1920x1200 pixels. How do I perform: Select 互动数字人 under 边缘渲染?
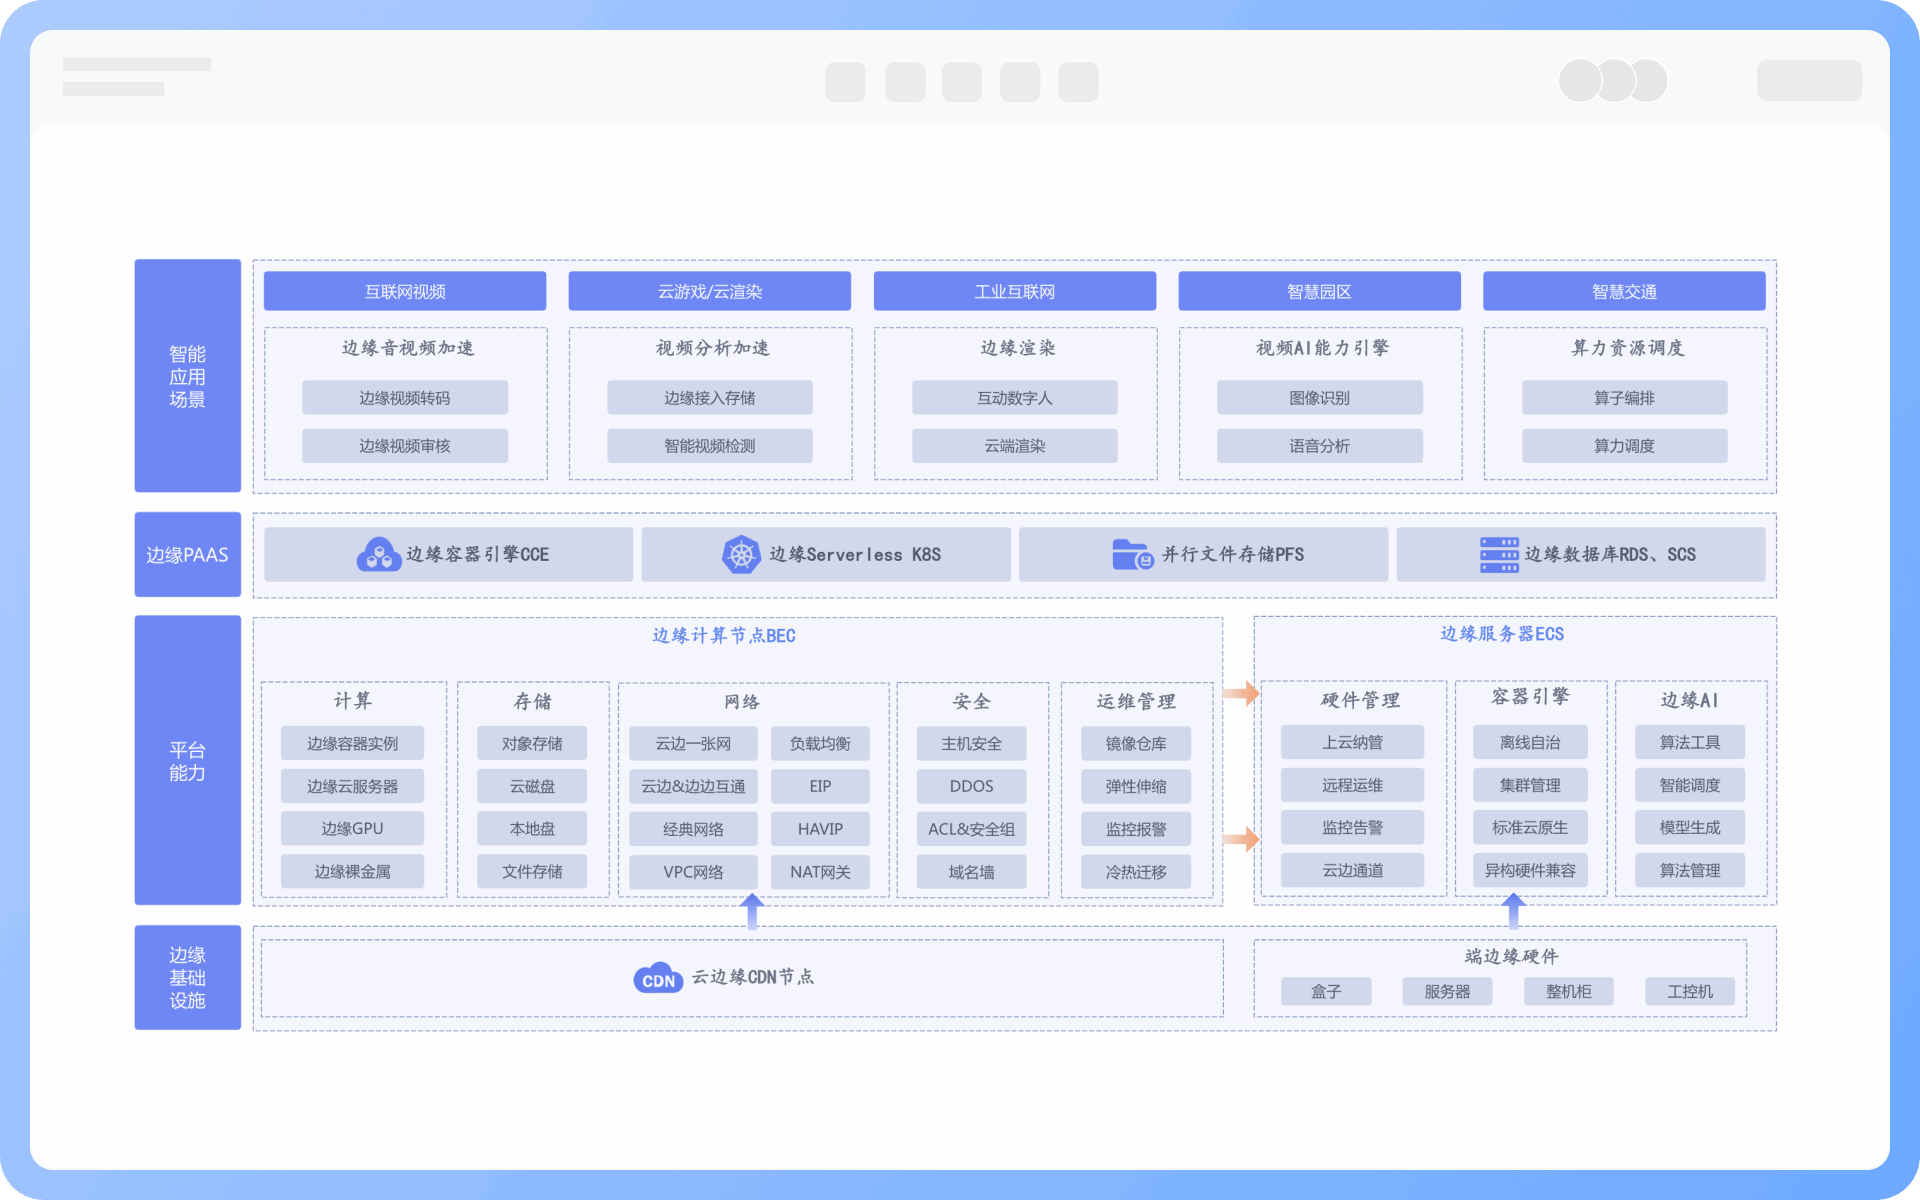click(1014, 397)
